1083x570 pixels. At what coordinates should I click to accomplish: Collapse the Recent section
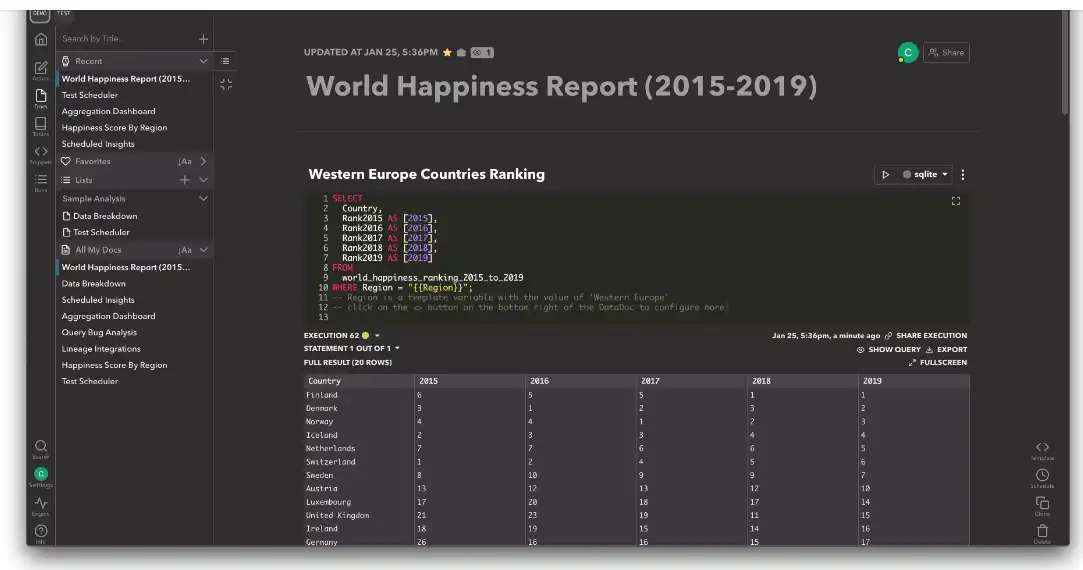pos(203,61)
